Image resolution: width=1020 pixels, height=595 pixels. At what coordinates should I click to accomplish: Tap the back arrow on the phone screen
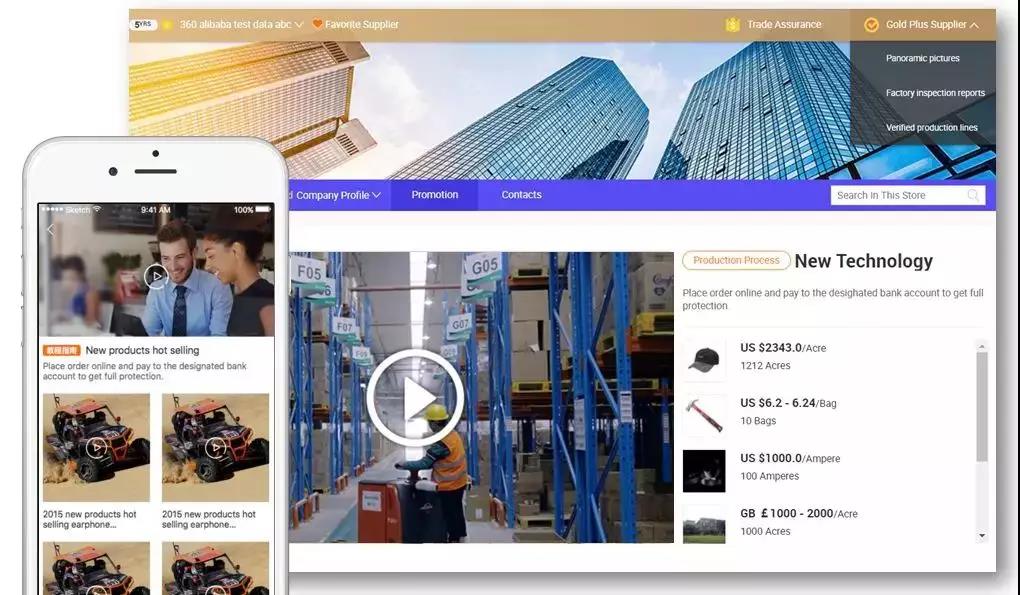51,230
